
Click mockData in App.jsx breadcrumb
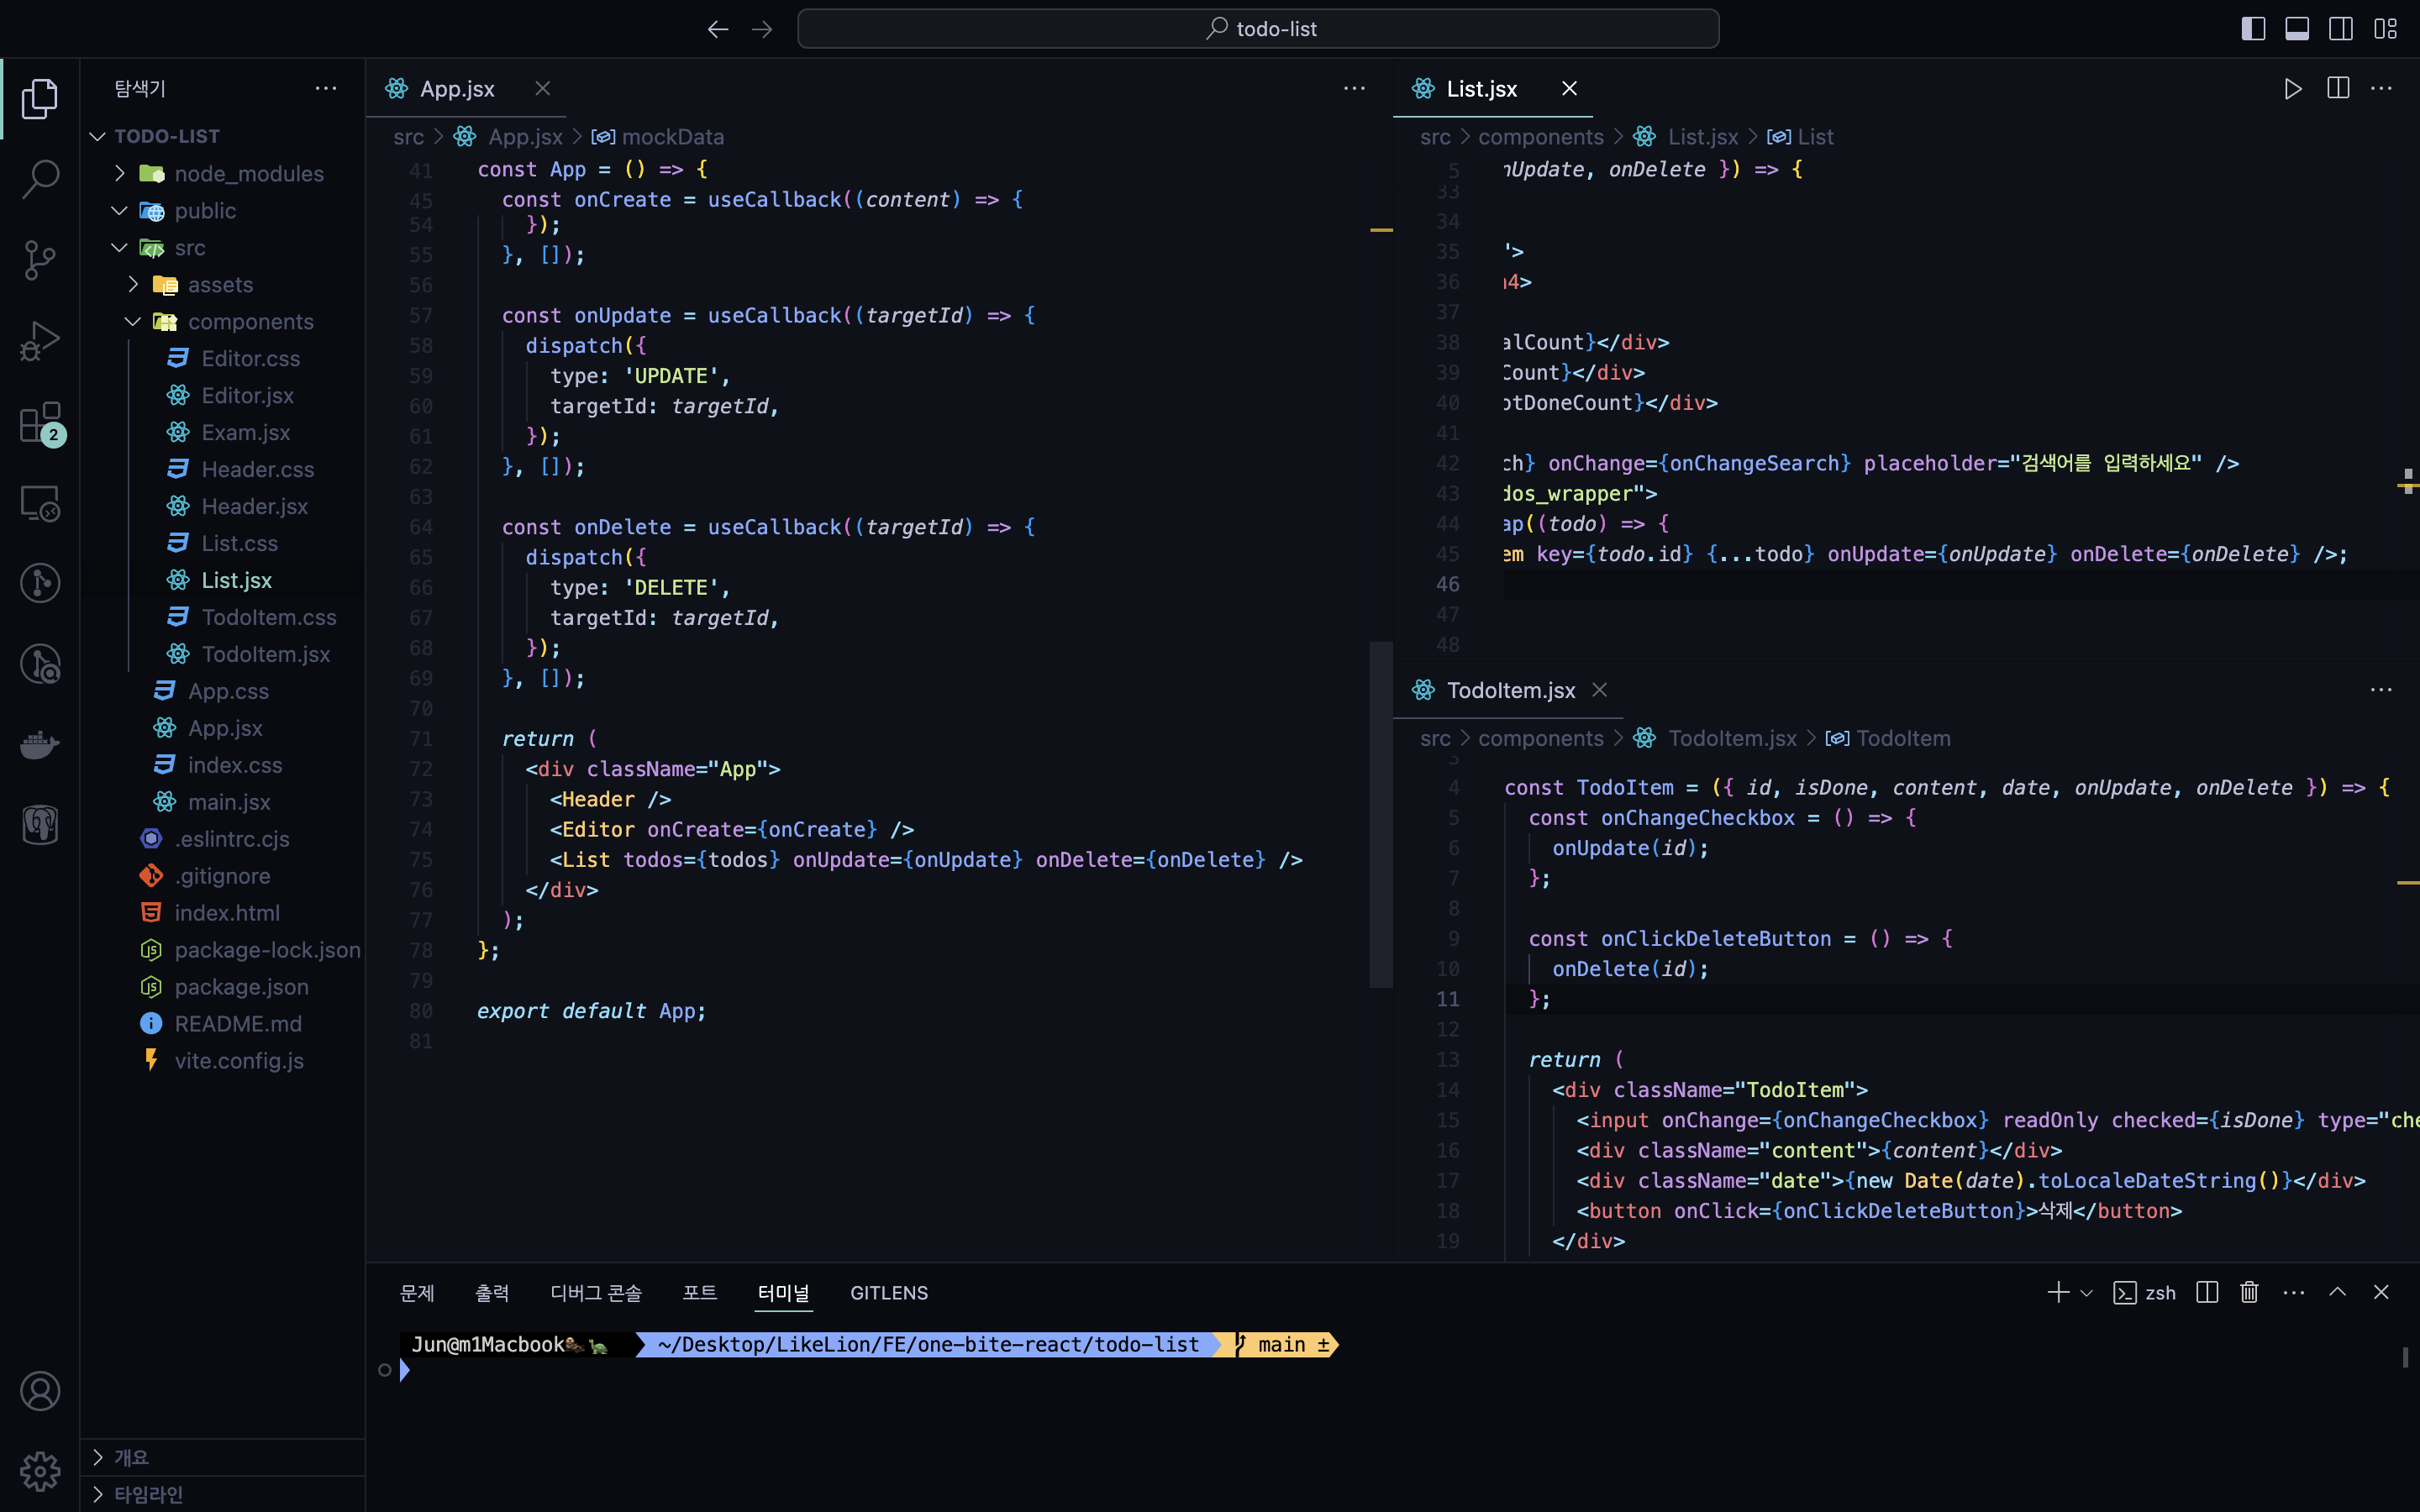tap(672, 137)
